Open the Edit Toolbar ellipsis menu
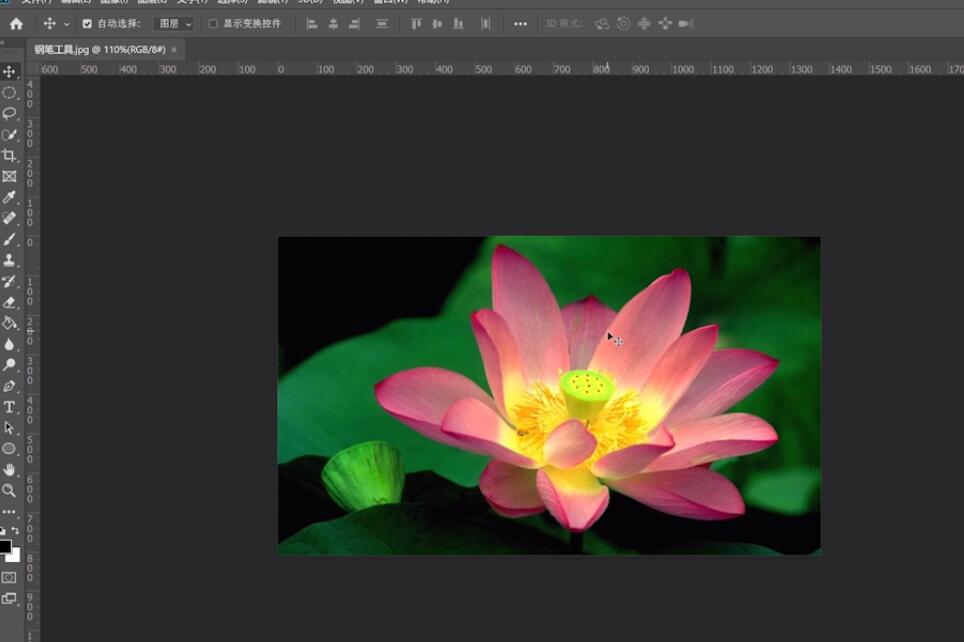The width and height of the screenshot is (964, 642). point(9,512)
